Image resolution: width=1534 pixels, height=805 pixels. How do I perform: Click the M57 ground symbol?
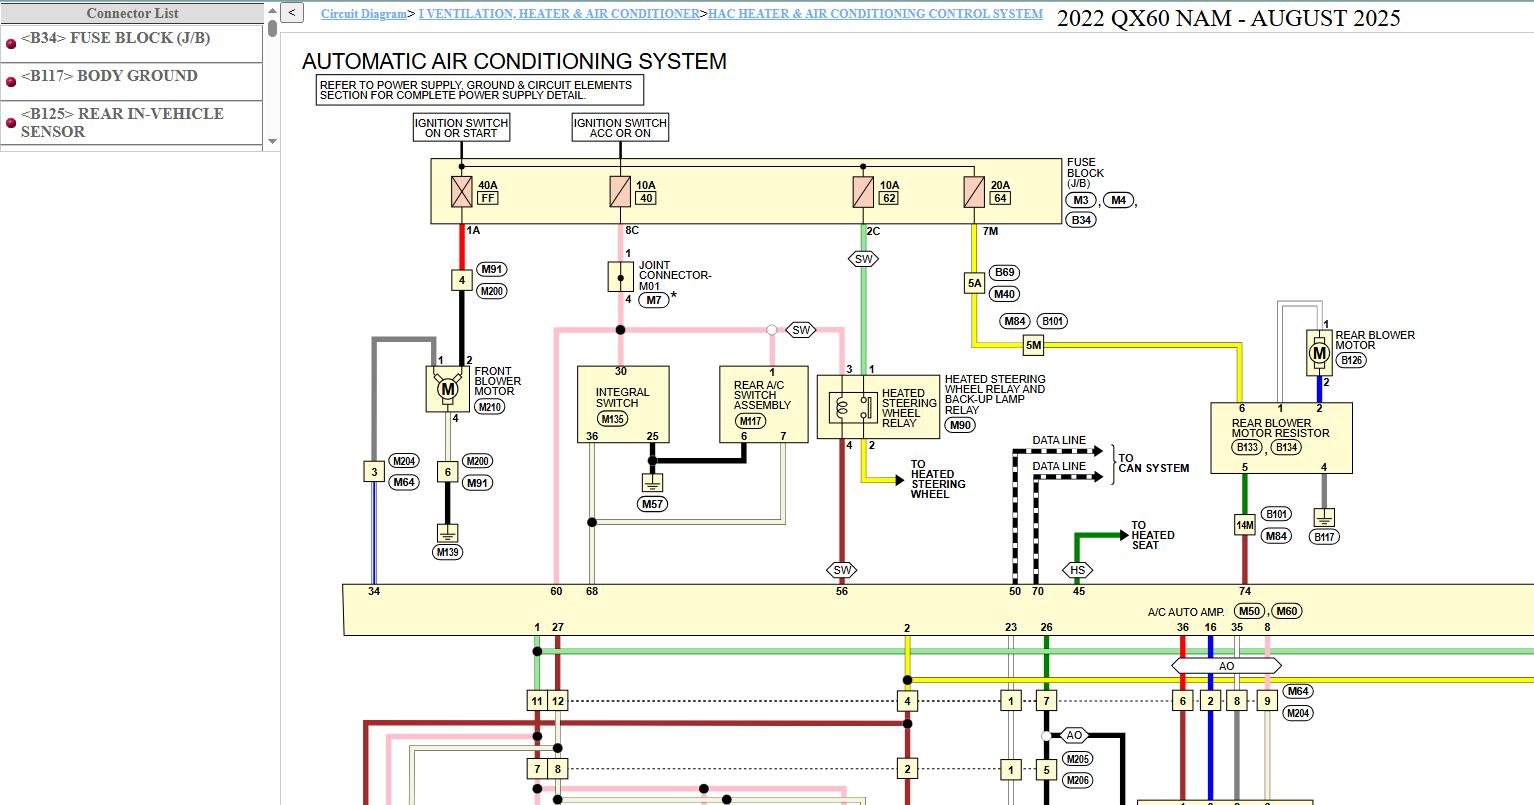tap(653, 483)
